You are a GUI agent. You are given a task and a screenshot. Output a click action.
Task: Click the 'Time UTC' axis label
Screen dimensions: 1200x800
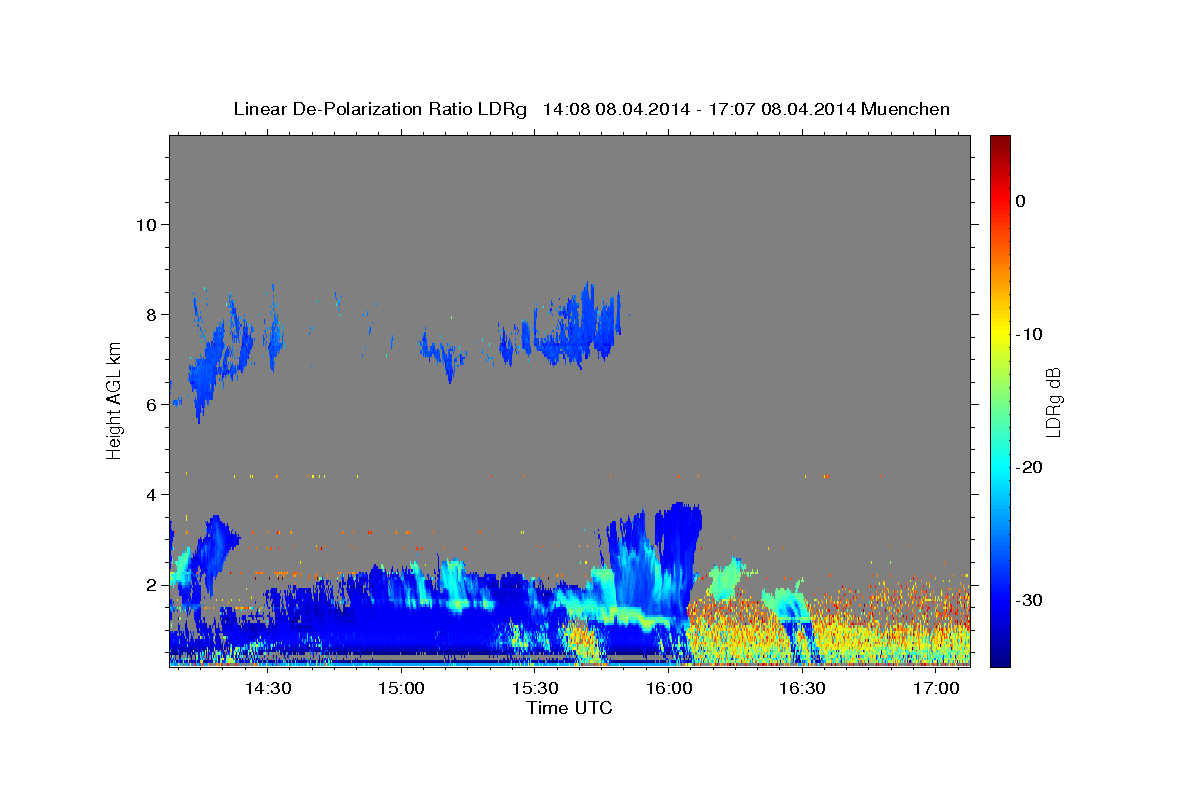(x=569, y=708)
